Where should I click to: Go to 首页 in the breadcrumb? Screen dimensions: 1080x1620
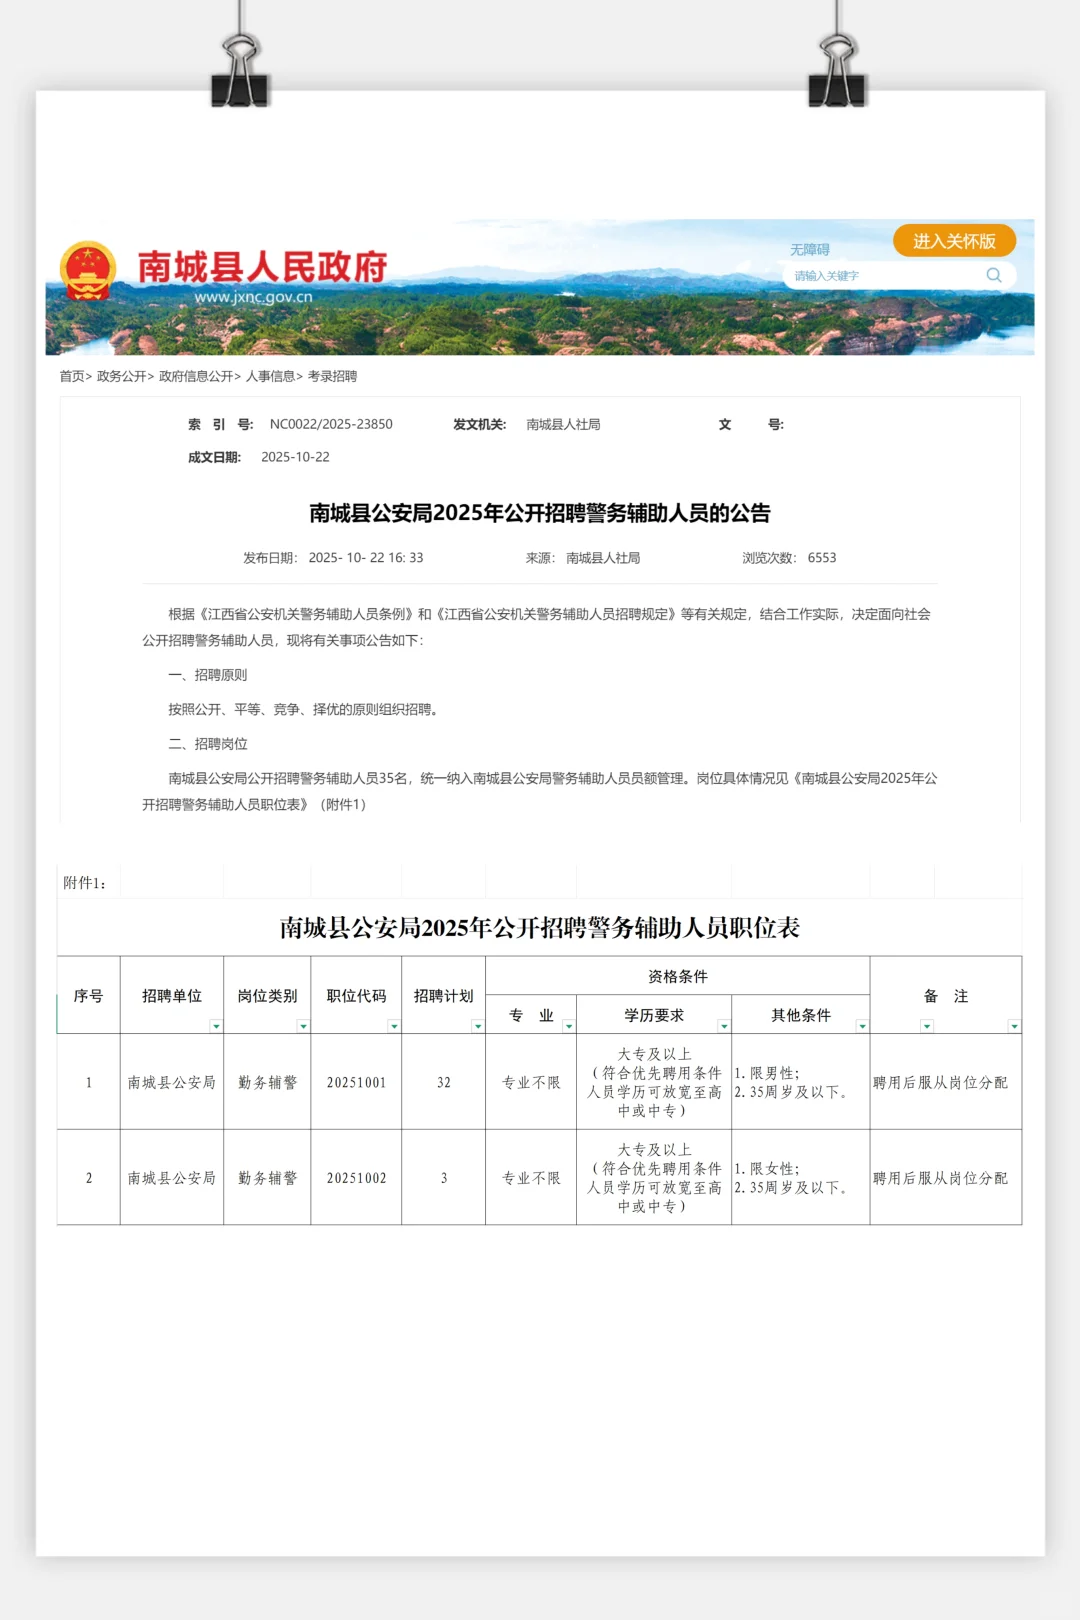(x=72, y=376)
